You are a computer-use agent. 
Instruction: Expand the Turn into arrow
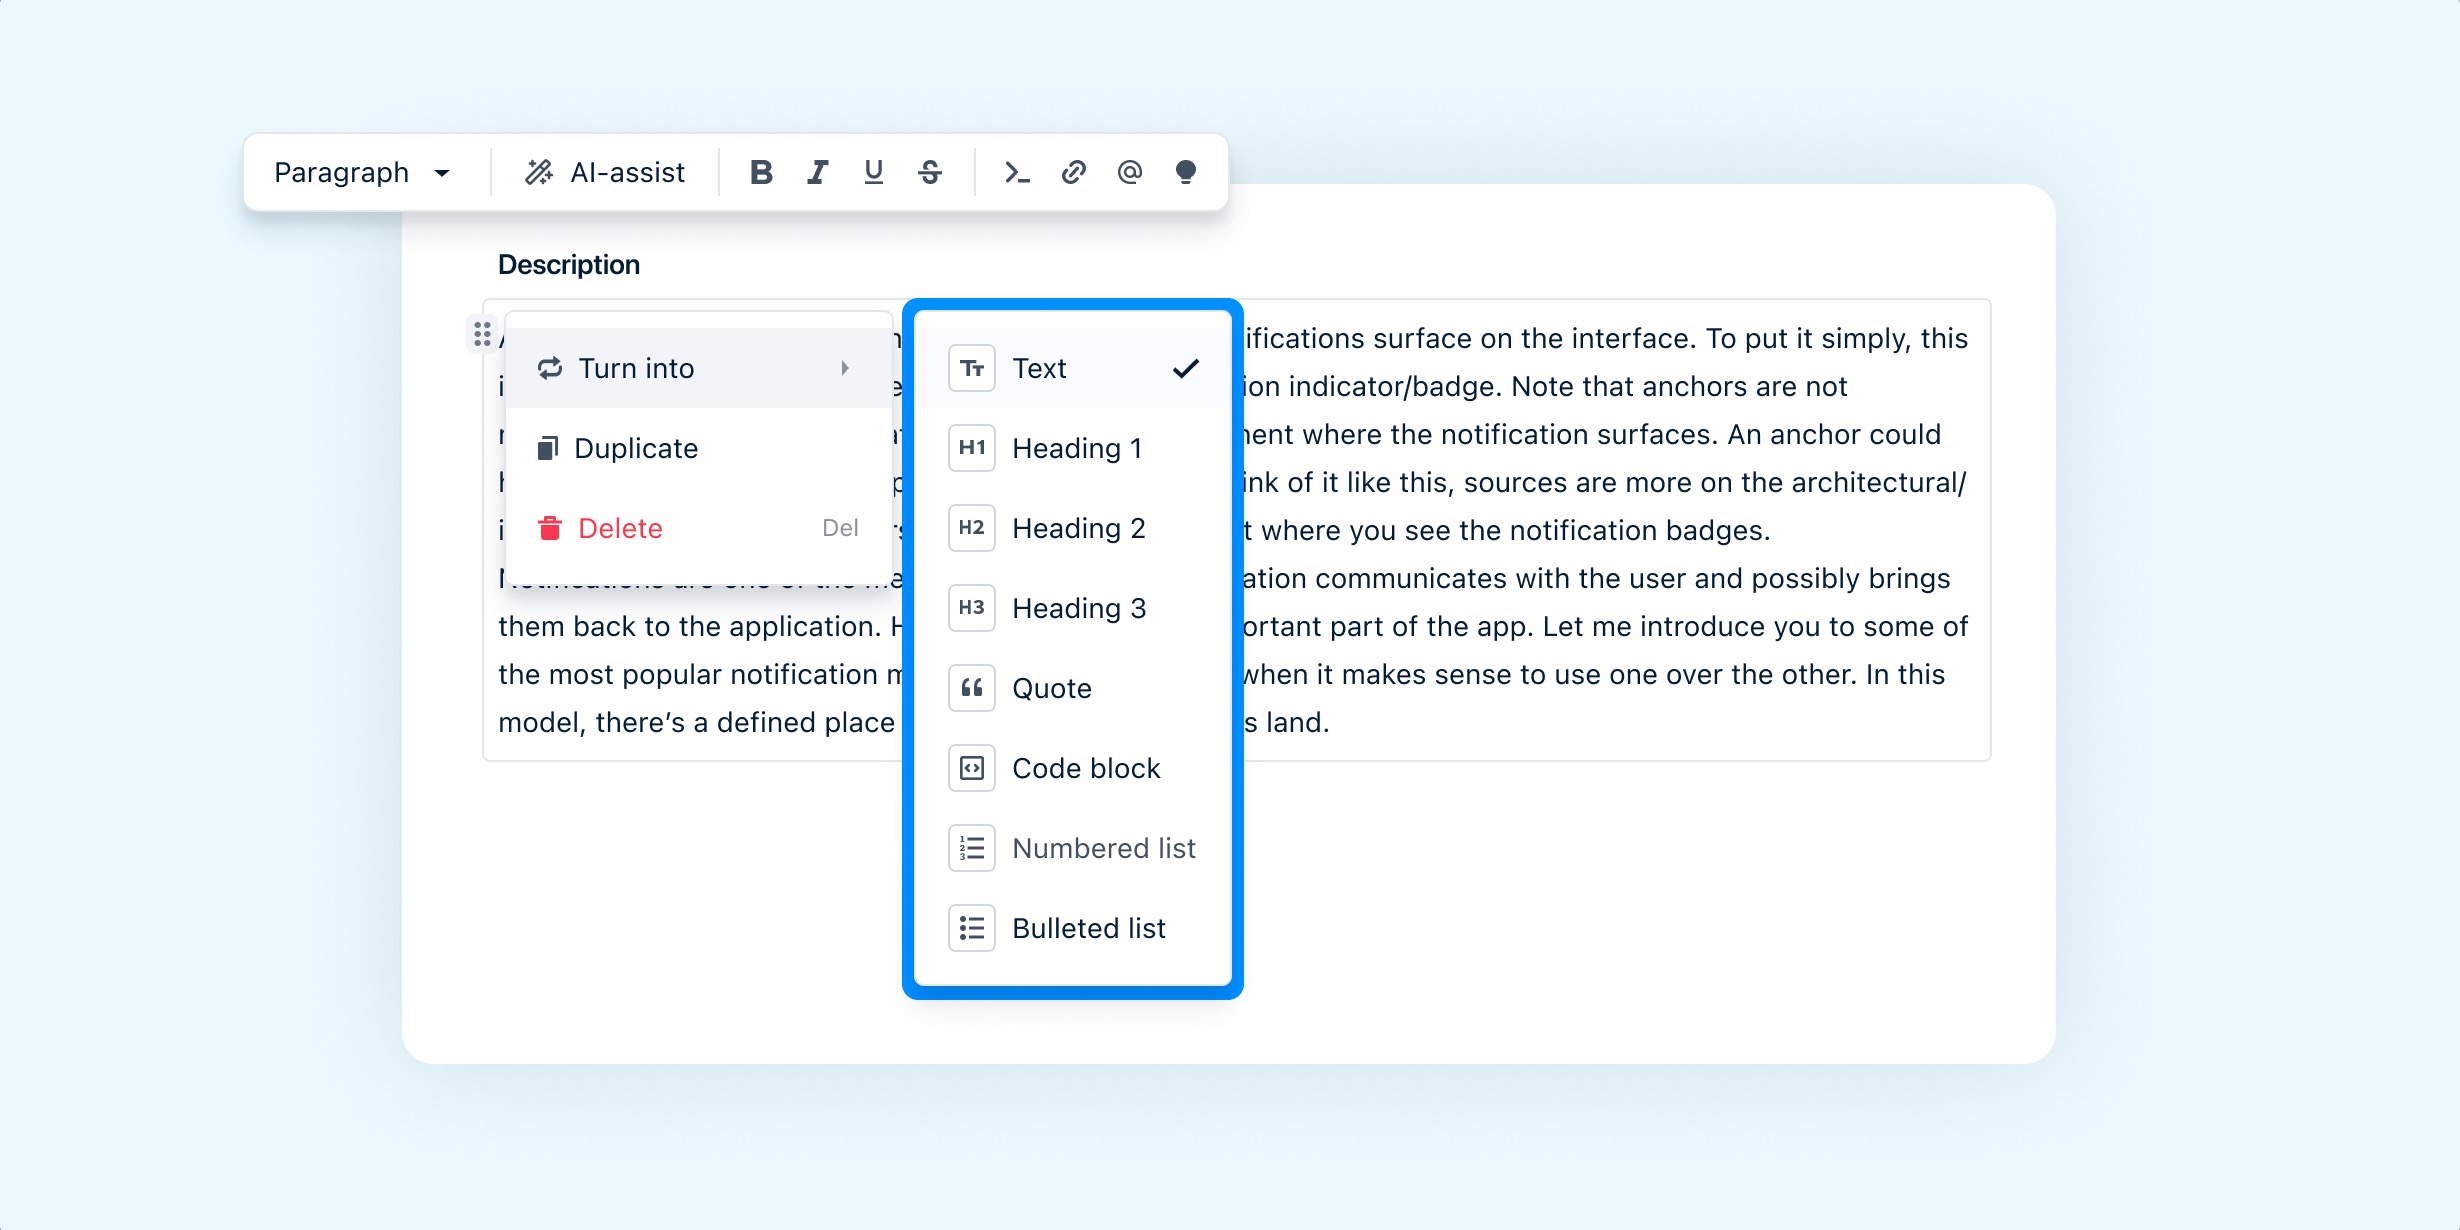pos(845,368)
